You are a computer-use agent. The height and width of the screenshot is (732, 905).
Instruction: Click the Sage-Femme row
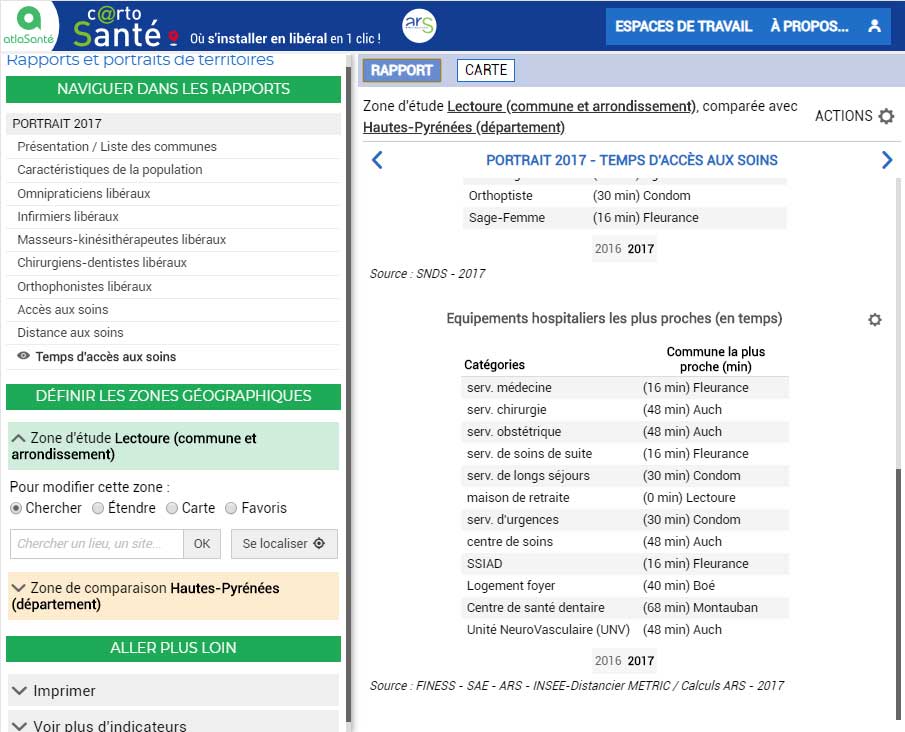(624, 218)
